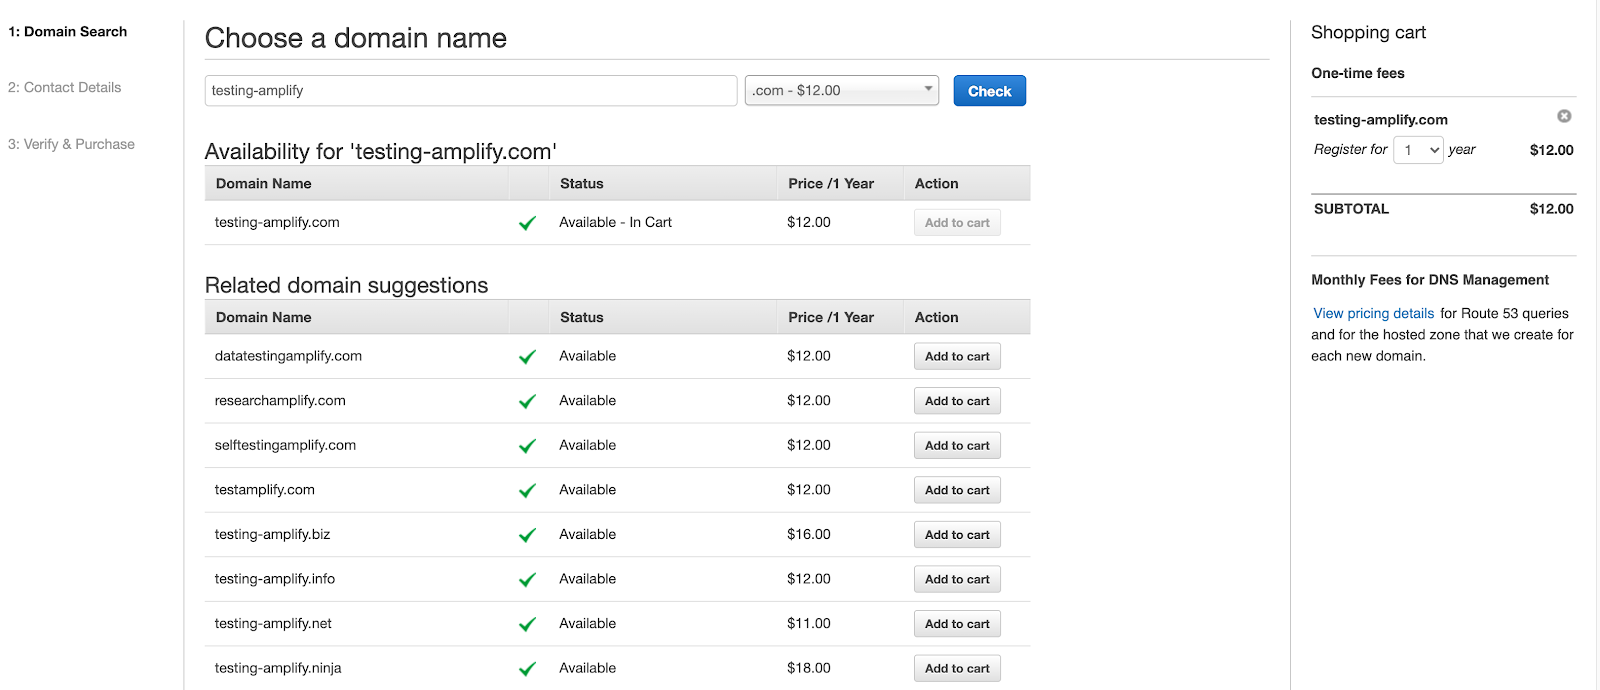Click the researchamplify.com domain name
The image size is (1600, 690).
pyautogui.click(x=280, y=401)
